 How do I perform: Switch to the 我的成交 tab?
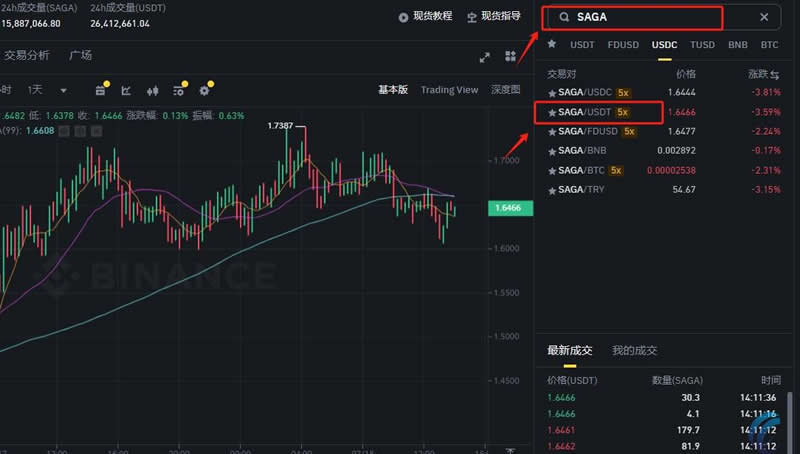tap(635, 350)
